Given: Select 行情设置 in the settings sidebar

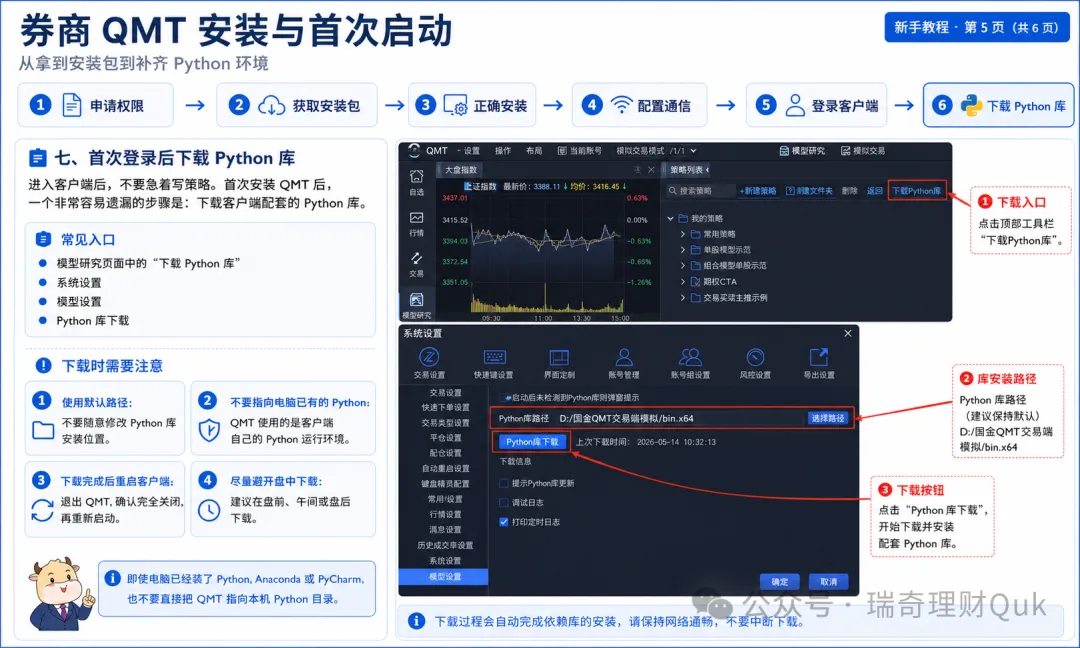Looking at the screenshot, I should click(x=444, y=514).
